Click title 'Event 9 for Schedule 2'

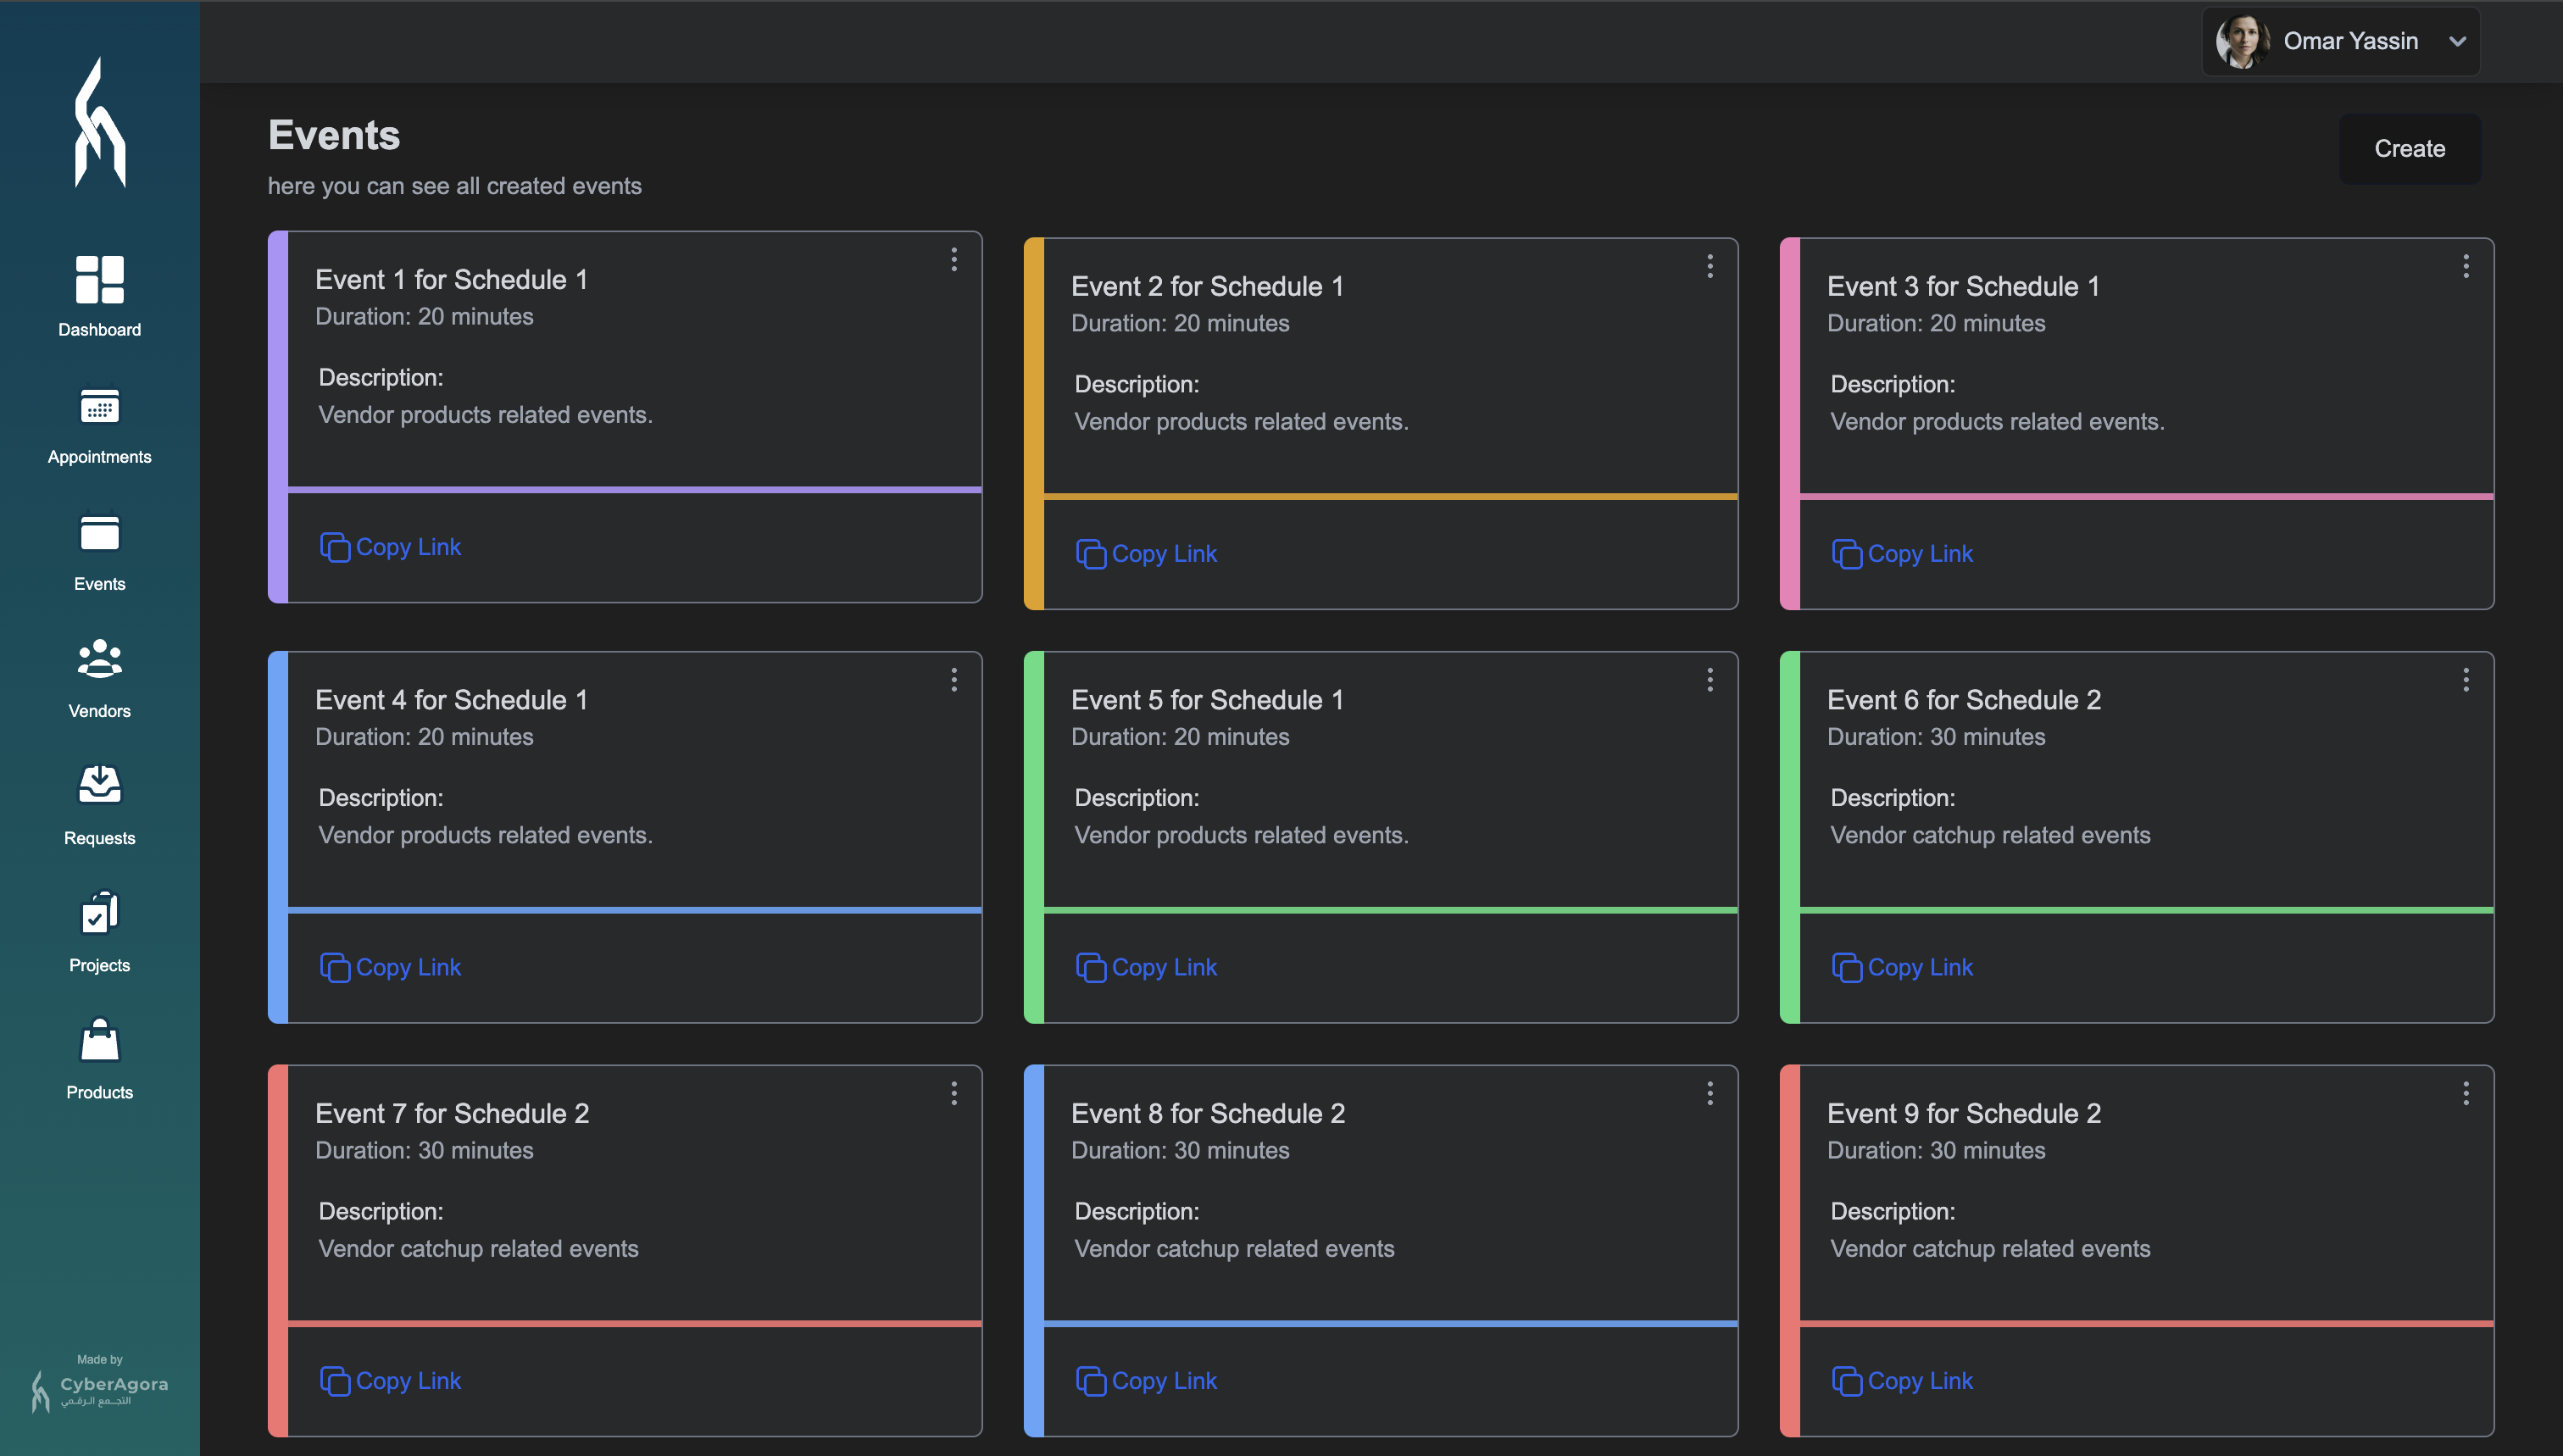[x=1964, y=1114]
